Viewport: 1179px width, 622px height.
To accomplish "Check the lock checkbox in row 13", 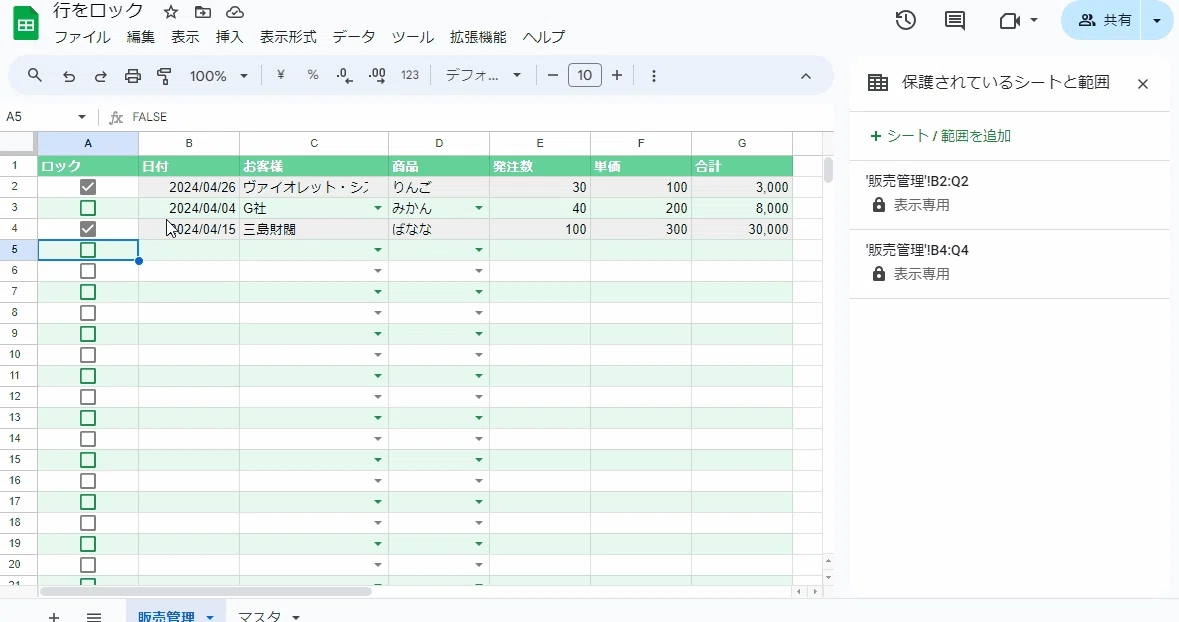I will click(x=88, y=417).
